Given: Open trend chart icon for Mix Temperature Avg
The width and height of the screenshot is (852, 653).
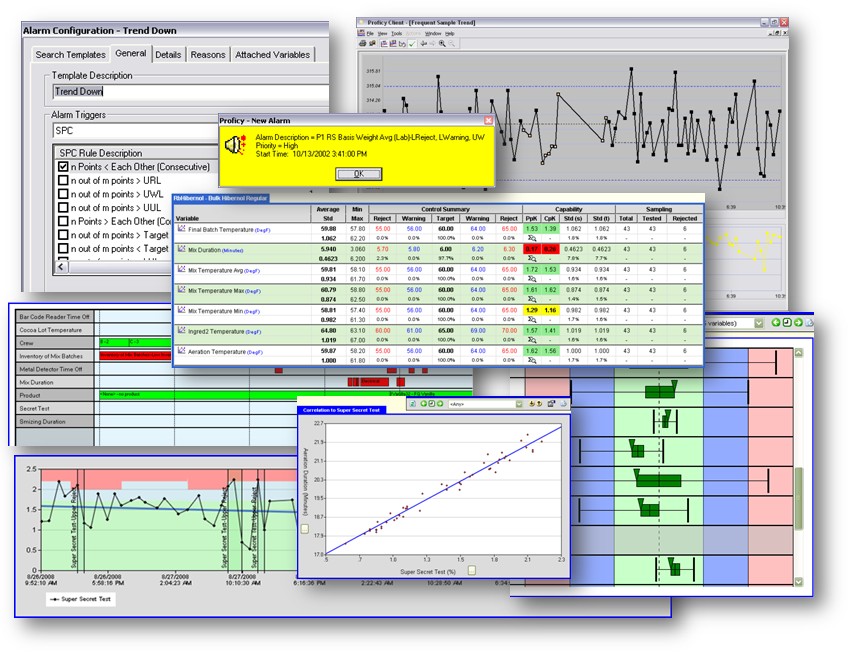Looking at the screenshot, I should point(182,269).
